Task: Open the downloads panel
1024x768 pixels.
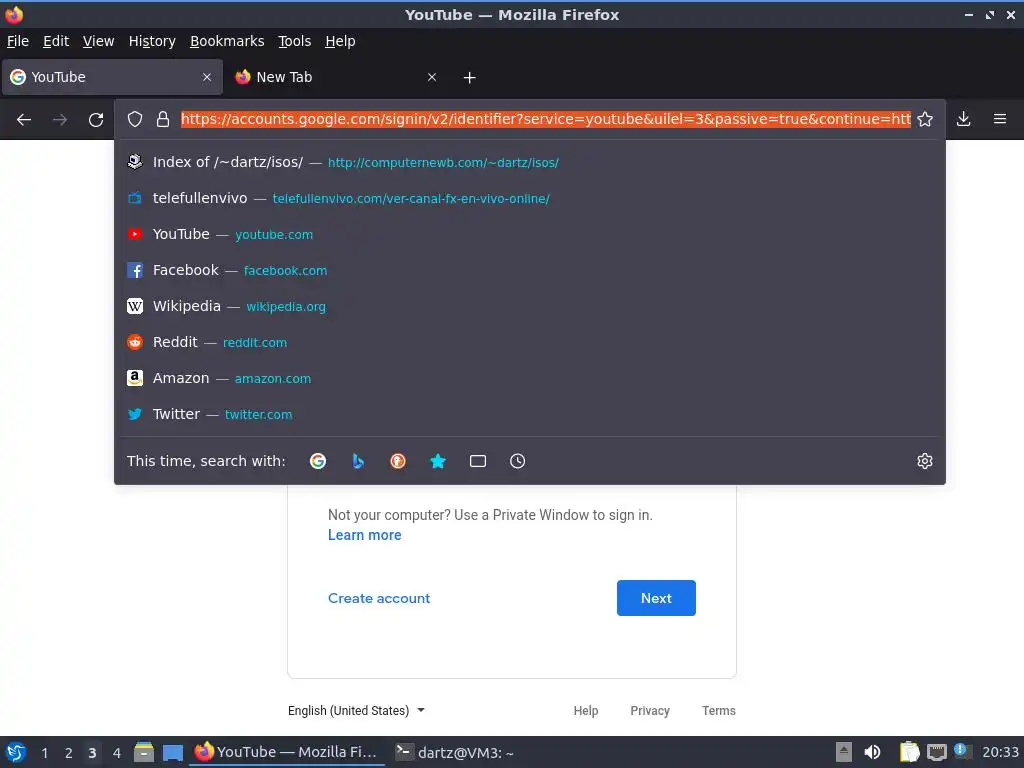Action: (963, 119)
